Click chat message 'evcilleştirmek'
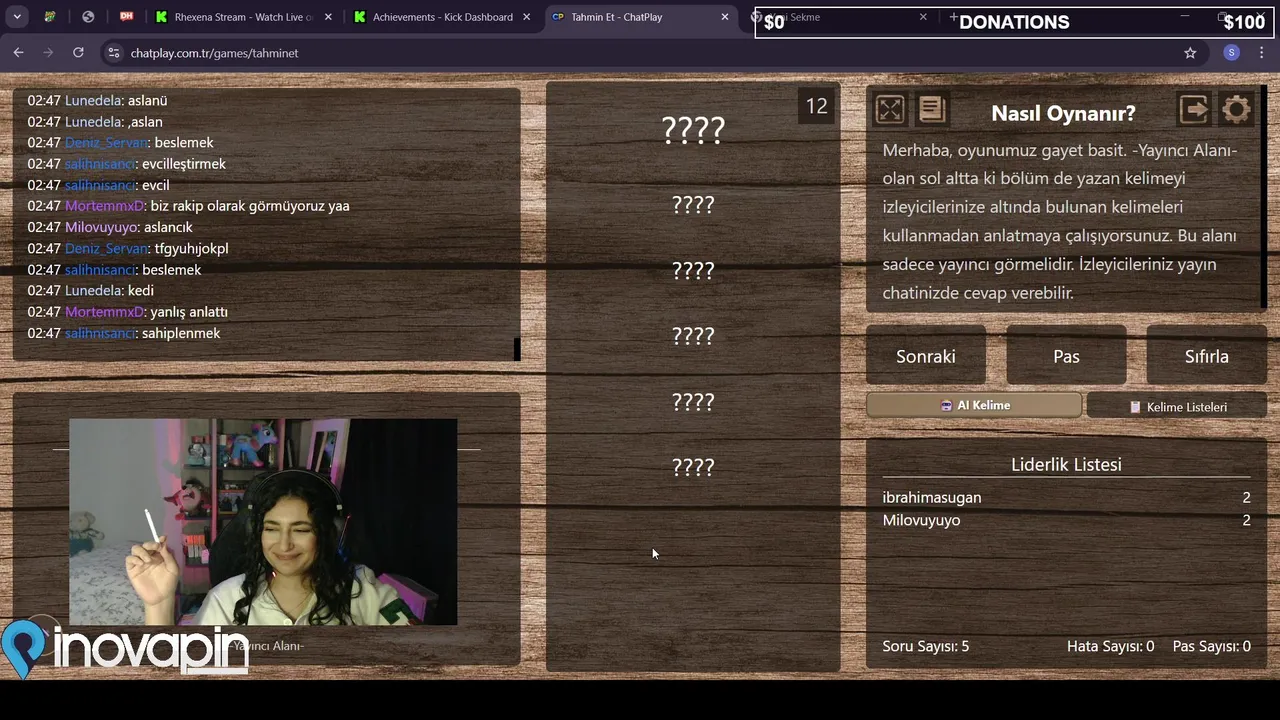 coord(184,164)
